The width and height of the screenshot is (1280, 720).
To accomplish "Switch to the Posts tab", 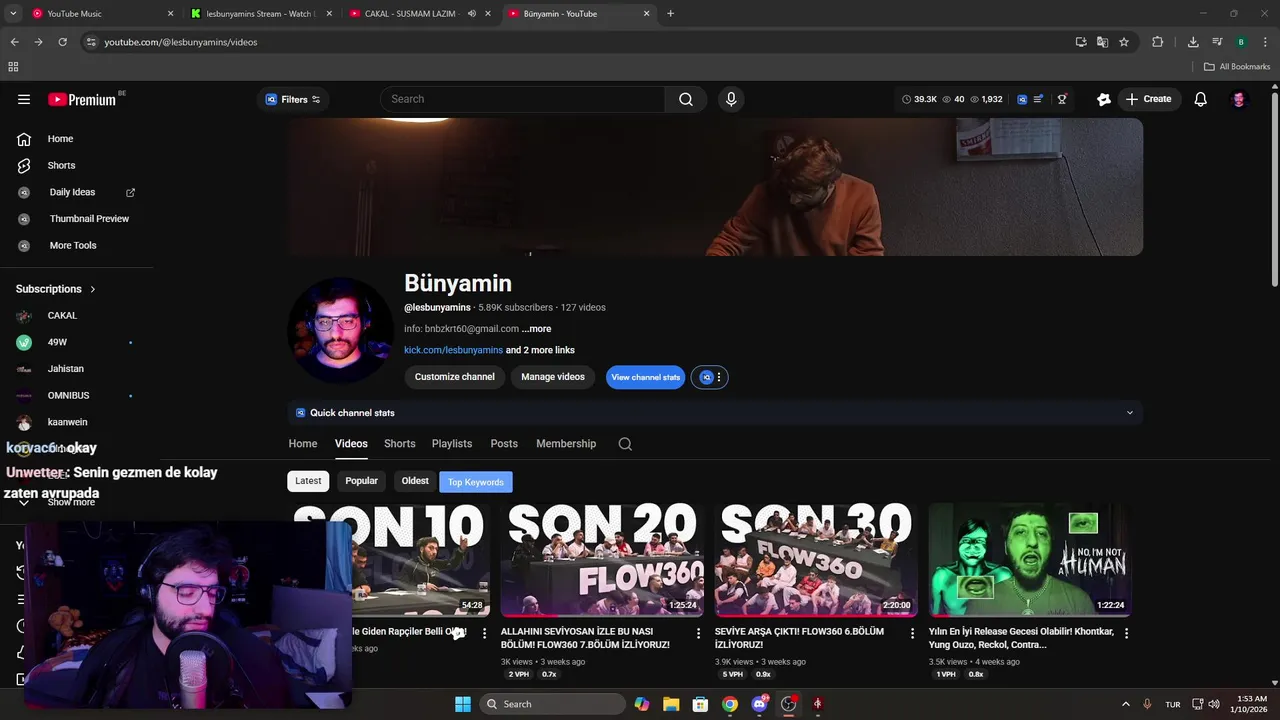I will point(504,444).
